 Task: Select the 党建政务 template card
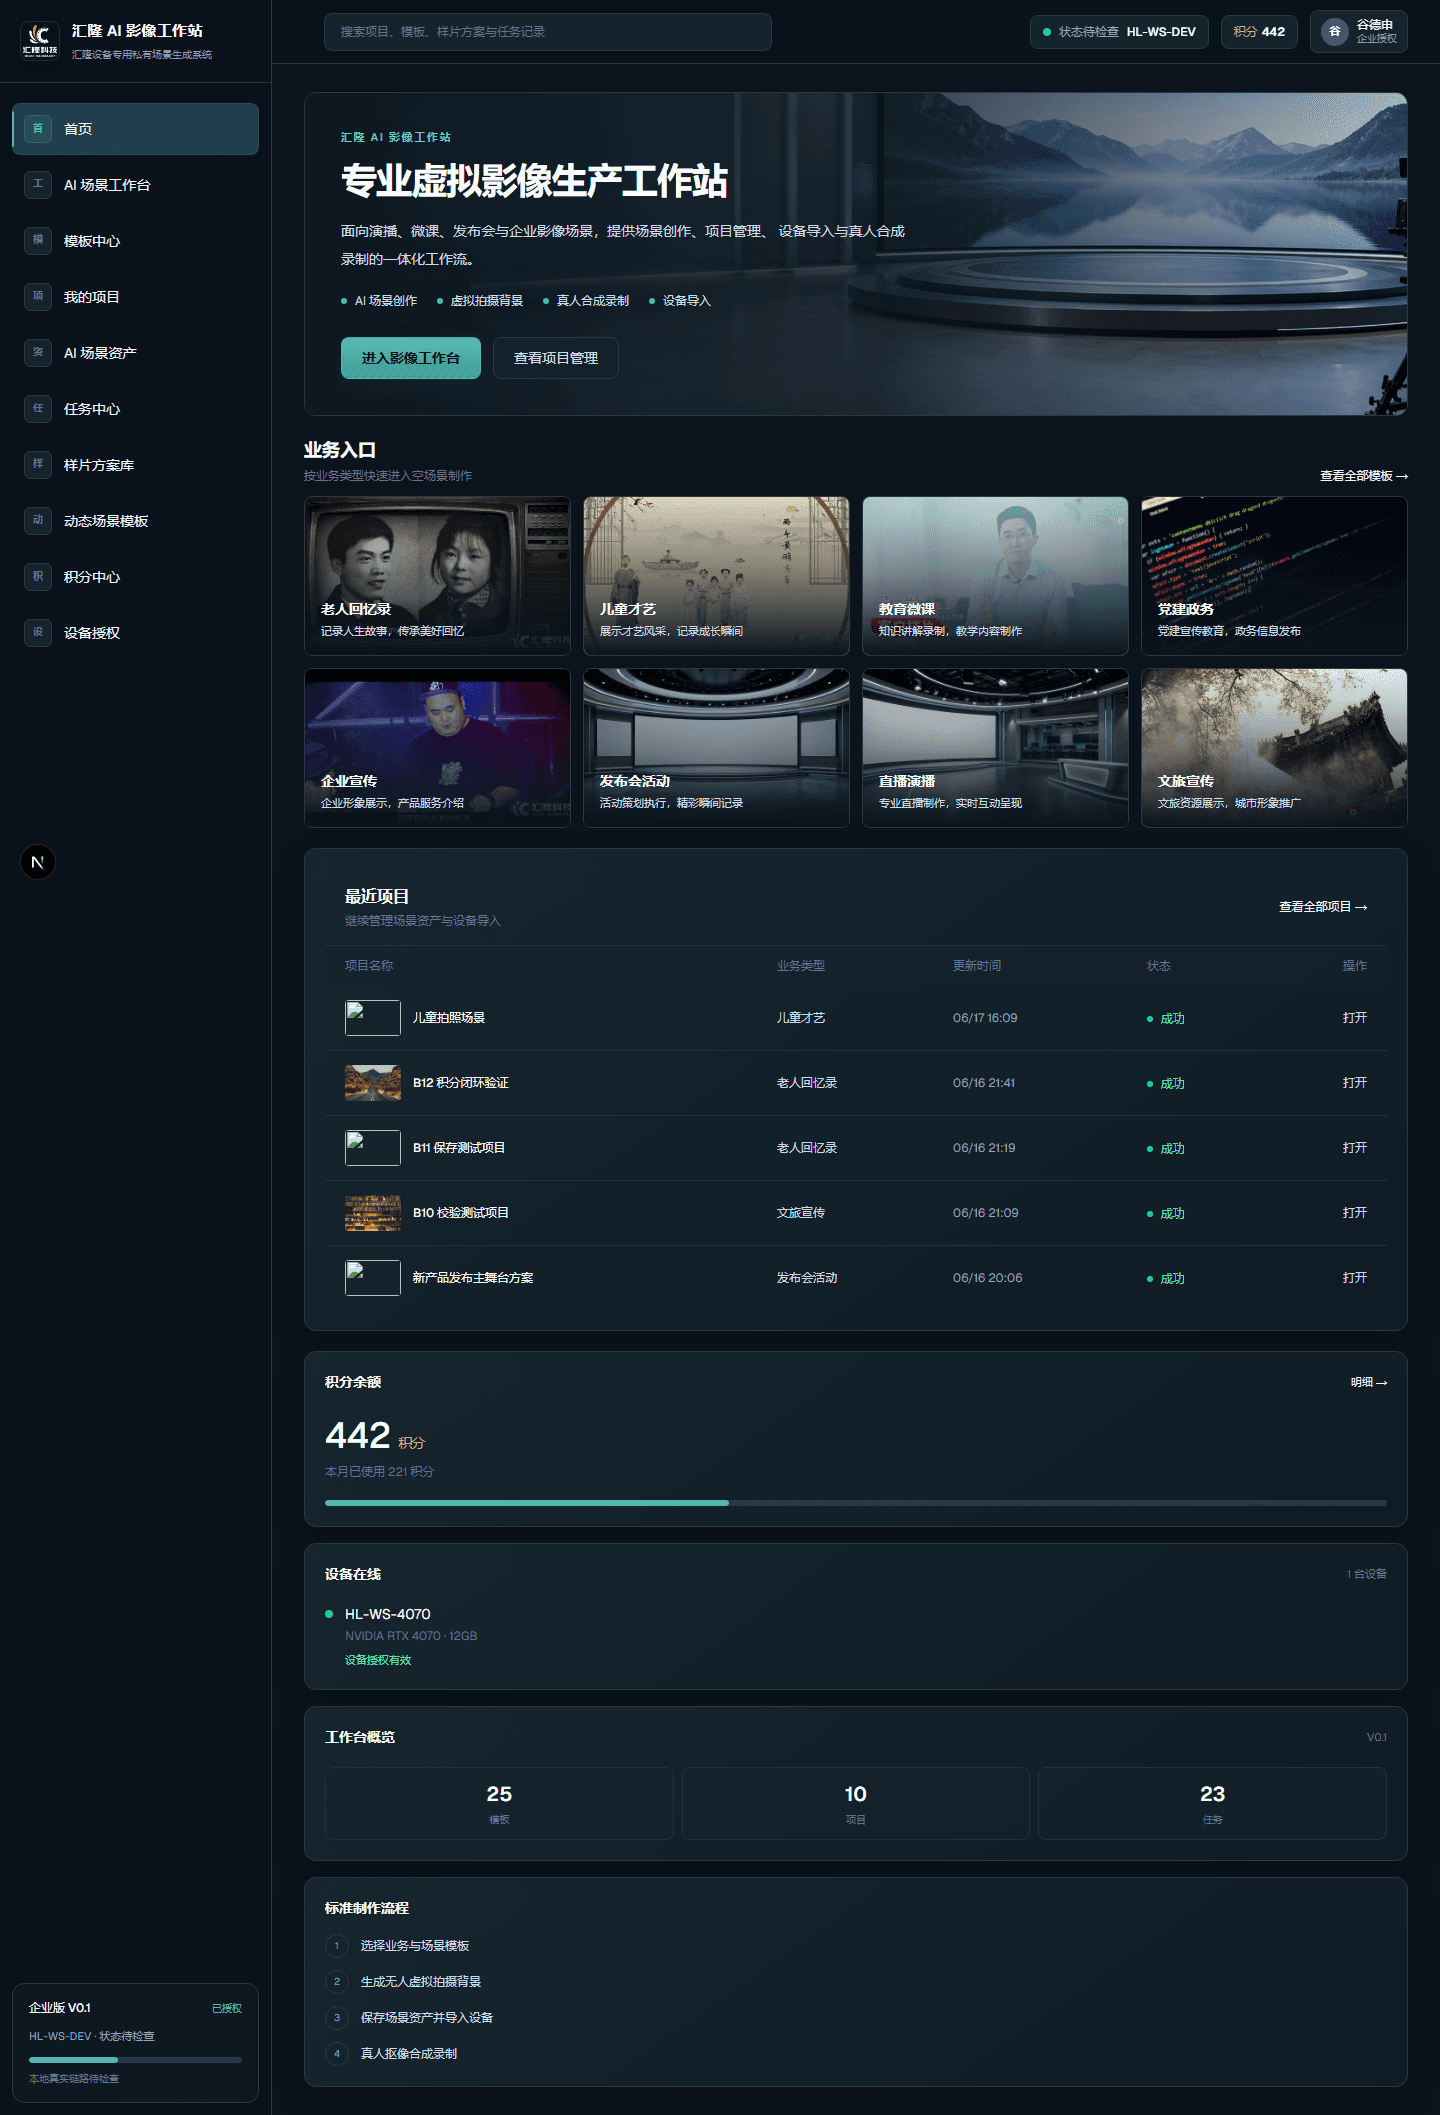(x=1274, y=576)
